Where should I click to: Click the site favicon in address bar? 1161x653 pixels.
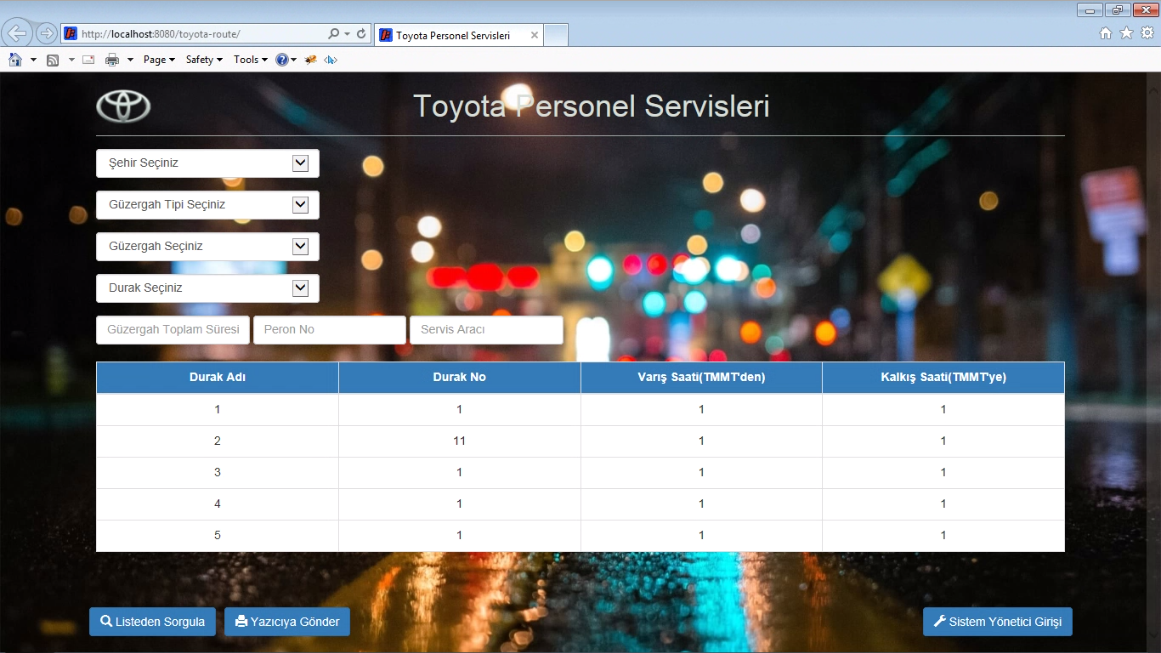(70, 33)
